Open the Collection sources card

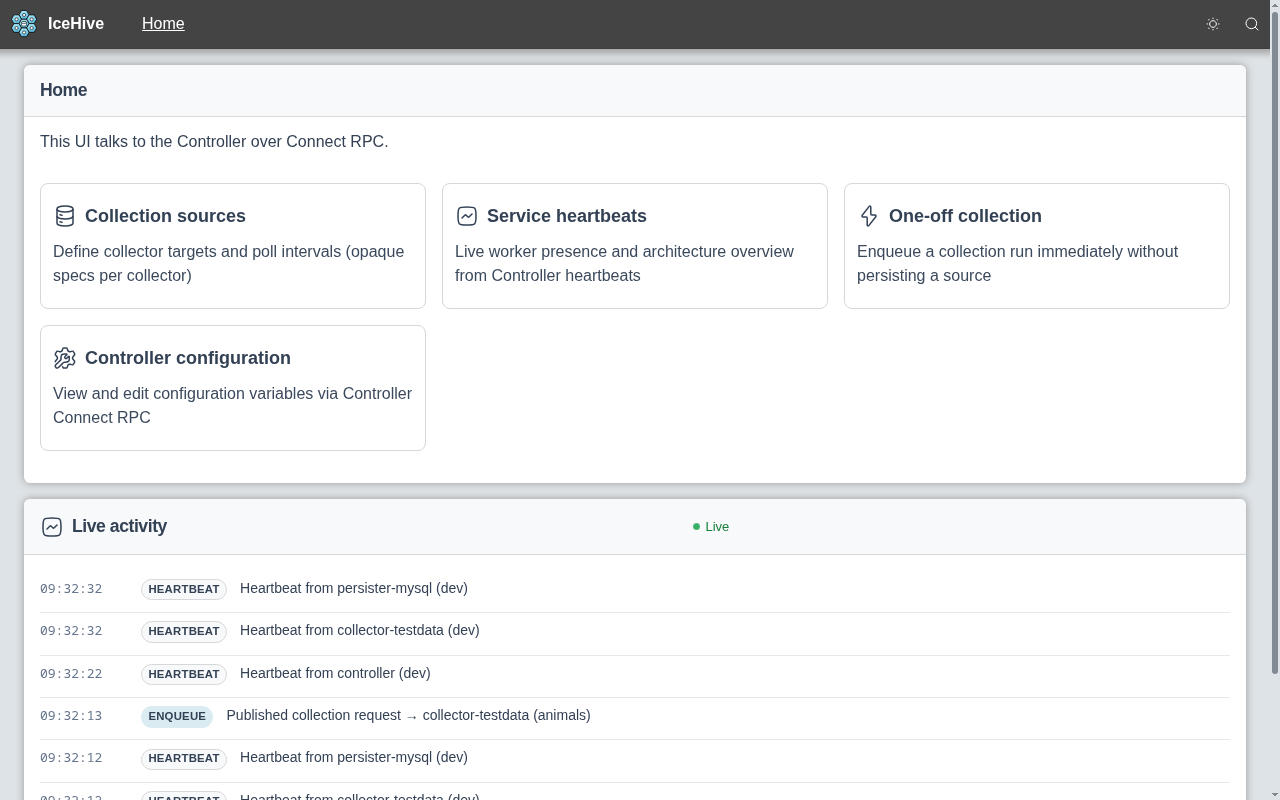[x=233, y=246]
